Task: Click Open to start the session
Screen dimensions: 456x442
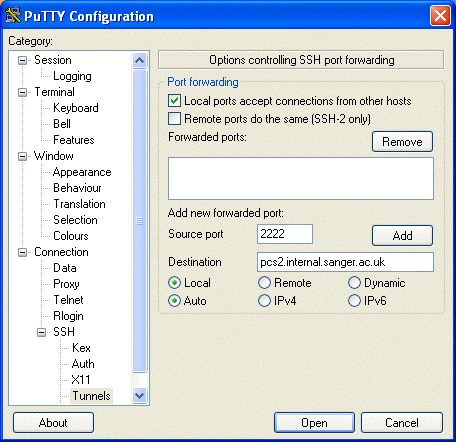Action: [314, 423]
